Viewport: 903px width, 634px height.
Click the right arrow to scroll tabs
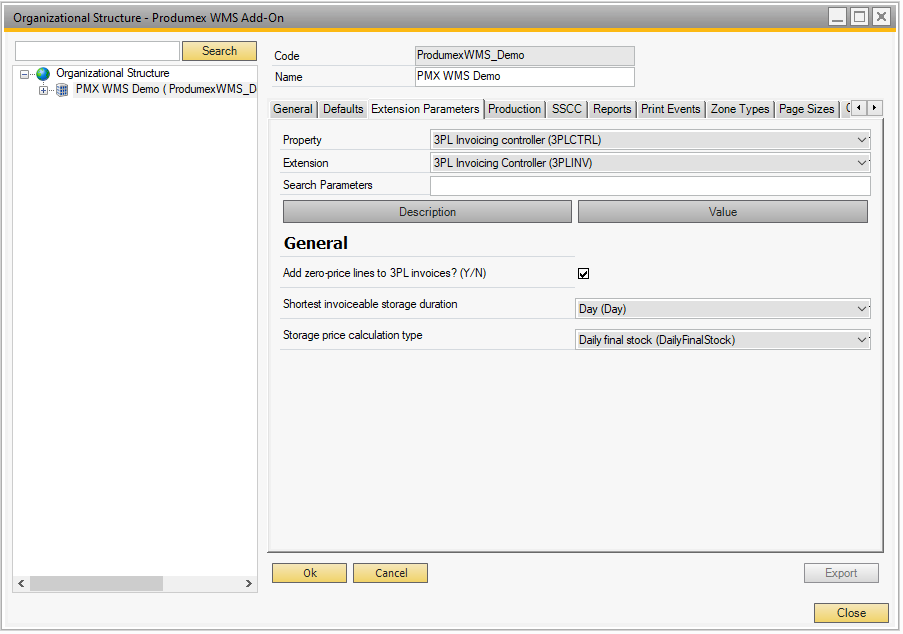[875, 108]
